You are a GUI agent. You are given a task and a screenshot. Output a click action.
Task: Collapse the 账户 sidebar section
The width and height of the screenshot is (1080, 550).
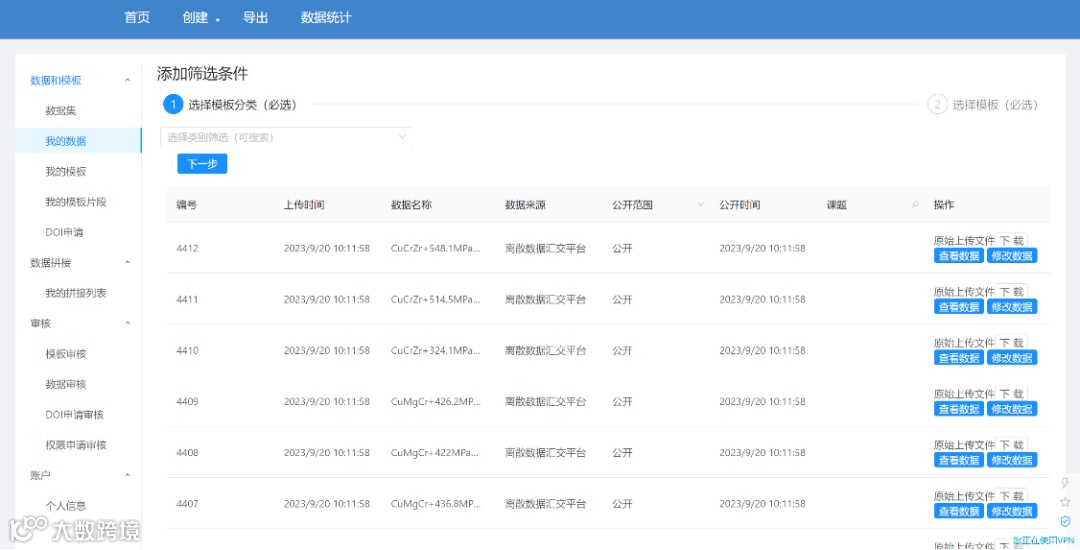point(127,475)
